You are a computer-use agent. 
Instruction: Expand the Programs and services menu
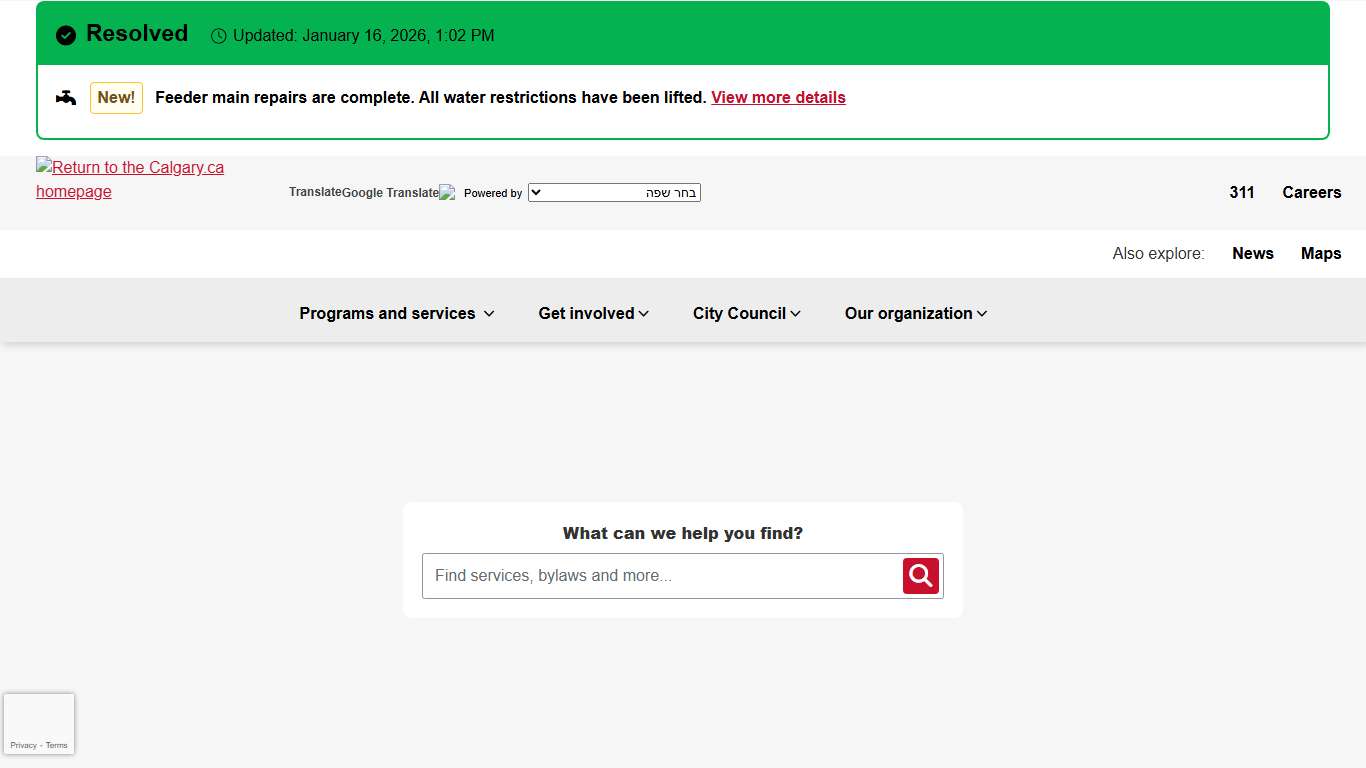coord(397,313)
